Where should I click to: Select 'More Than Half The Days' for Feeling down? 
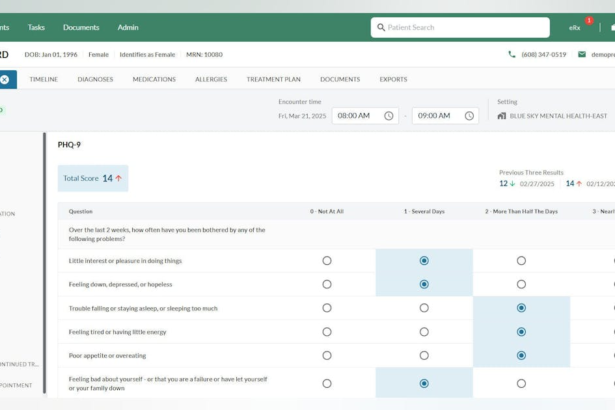[x=521, y=284]
